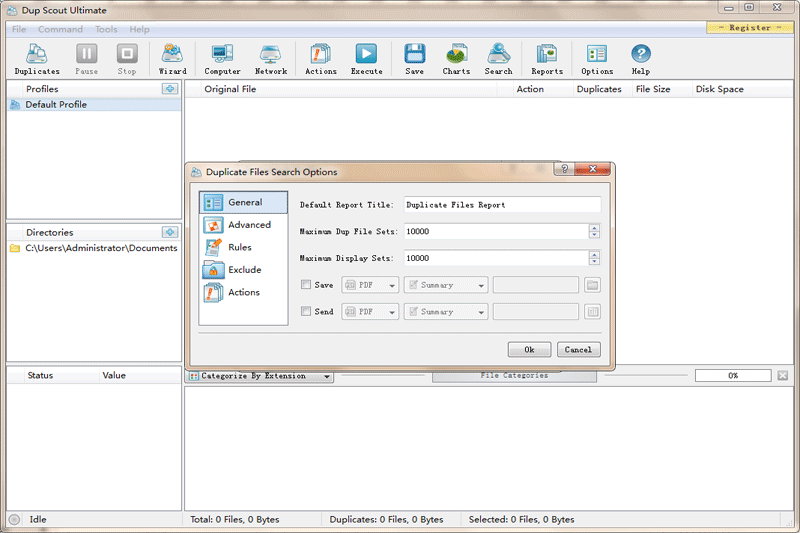Select Default Profile in Profiles list
This screenshot has width=800, height=533.
pyautogui.click(x=94, y=105)
